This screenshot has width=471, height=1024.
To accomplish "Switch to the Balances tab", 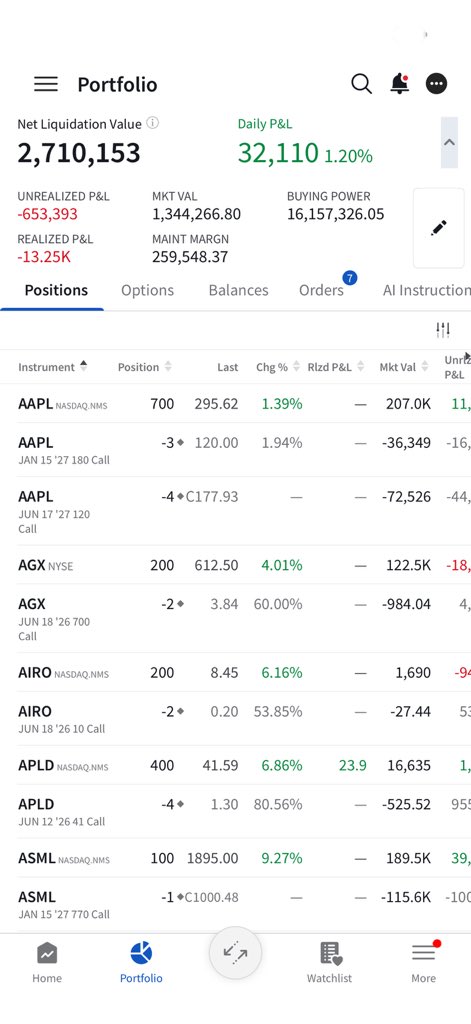I will tap(238, 291).
